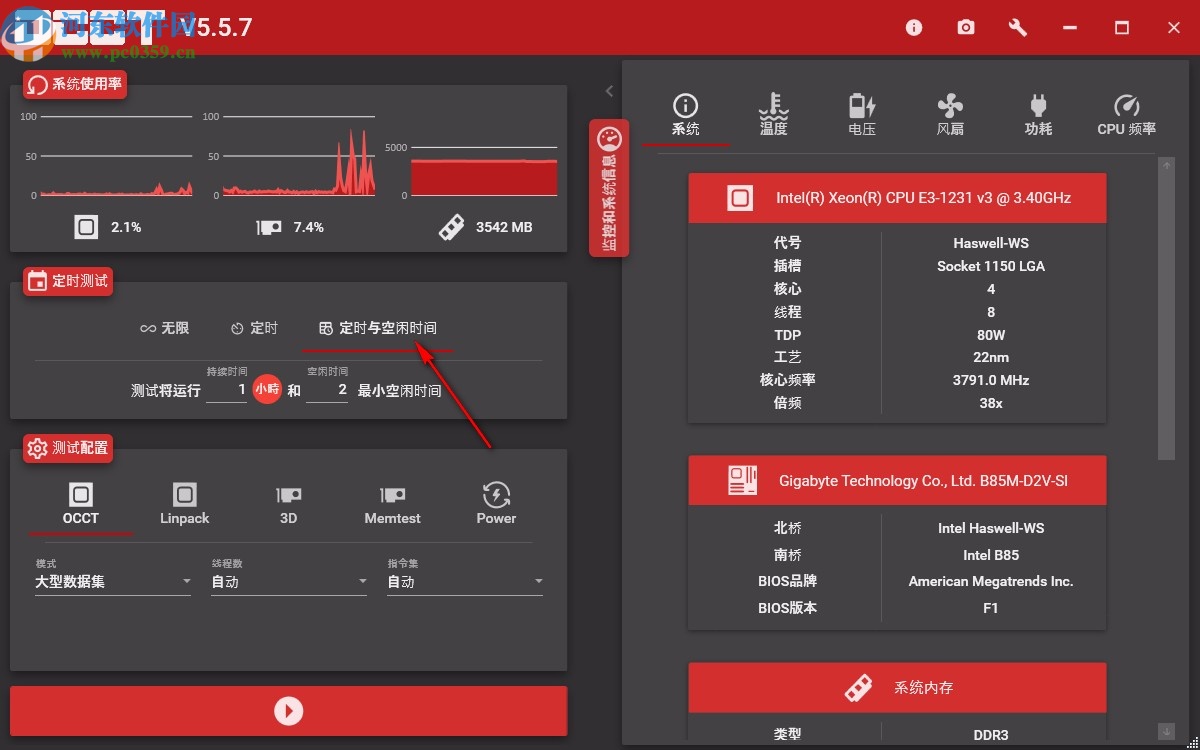Select the 无限 infinite test mode
This screenshot has width=1200, height=750.
tap(165, 327)
